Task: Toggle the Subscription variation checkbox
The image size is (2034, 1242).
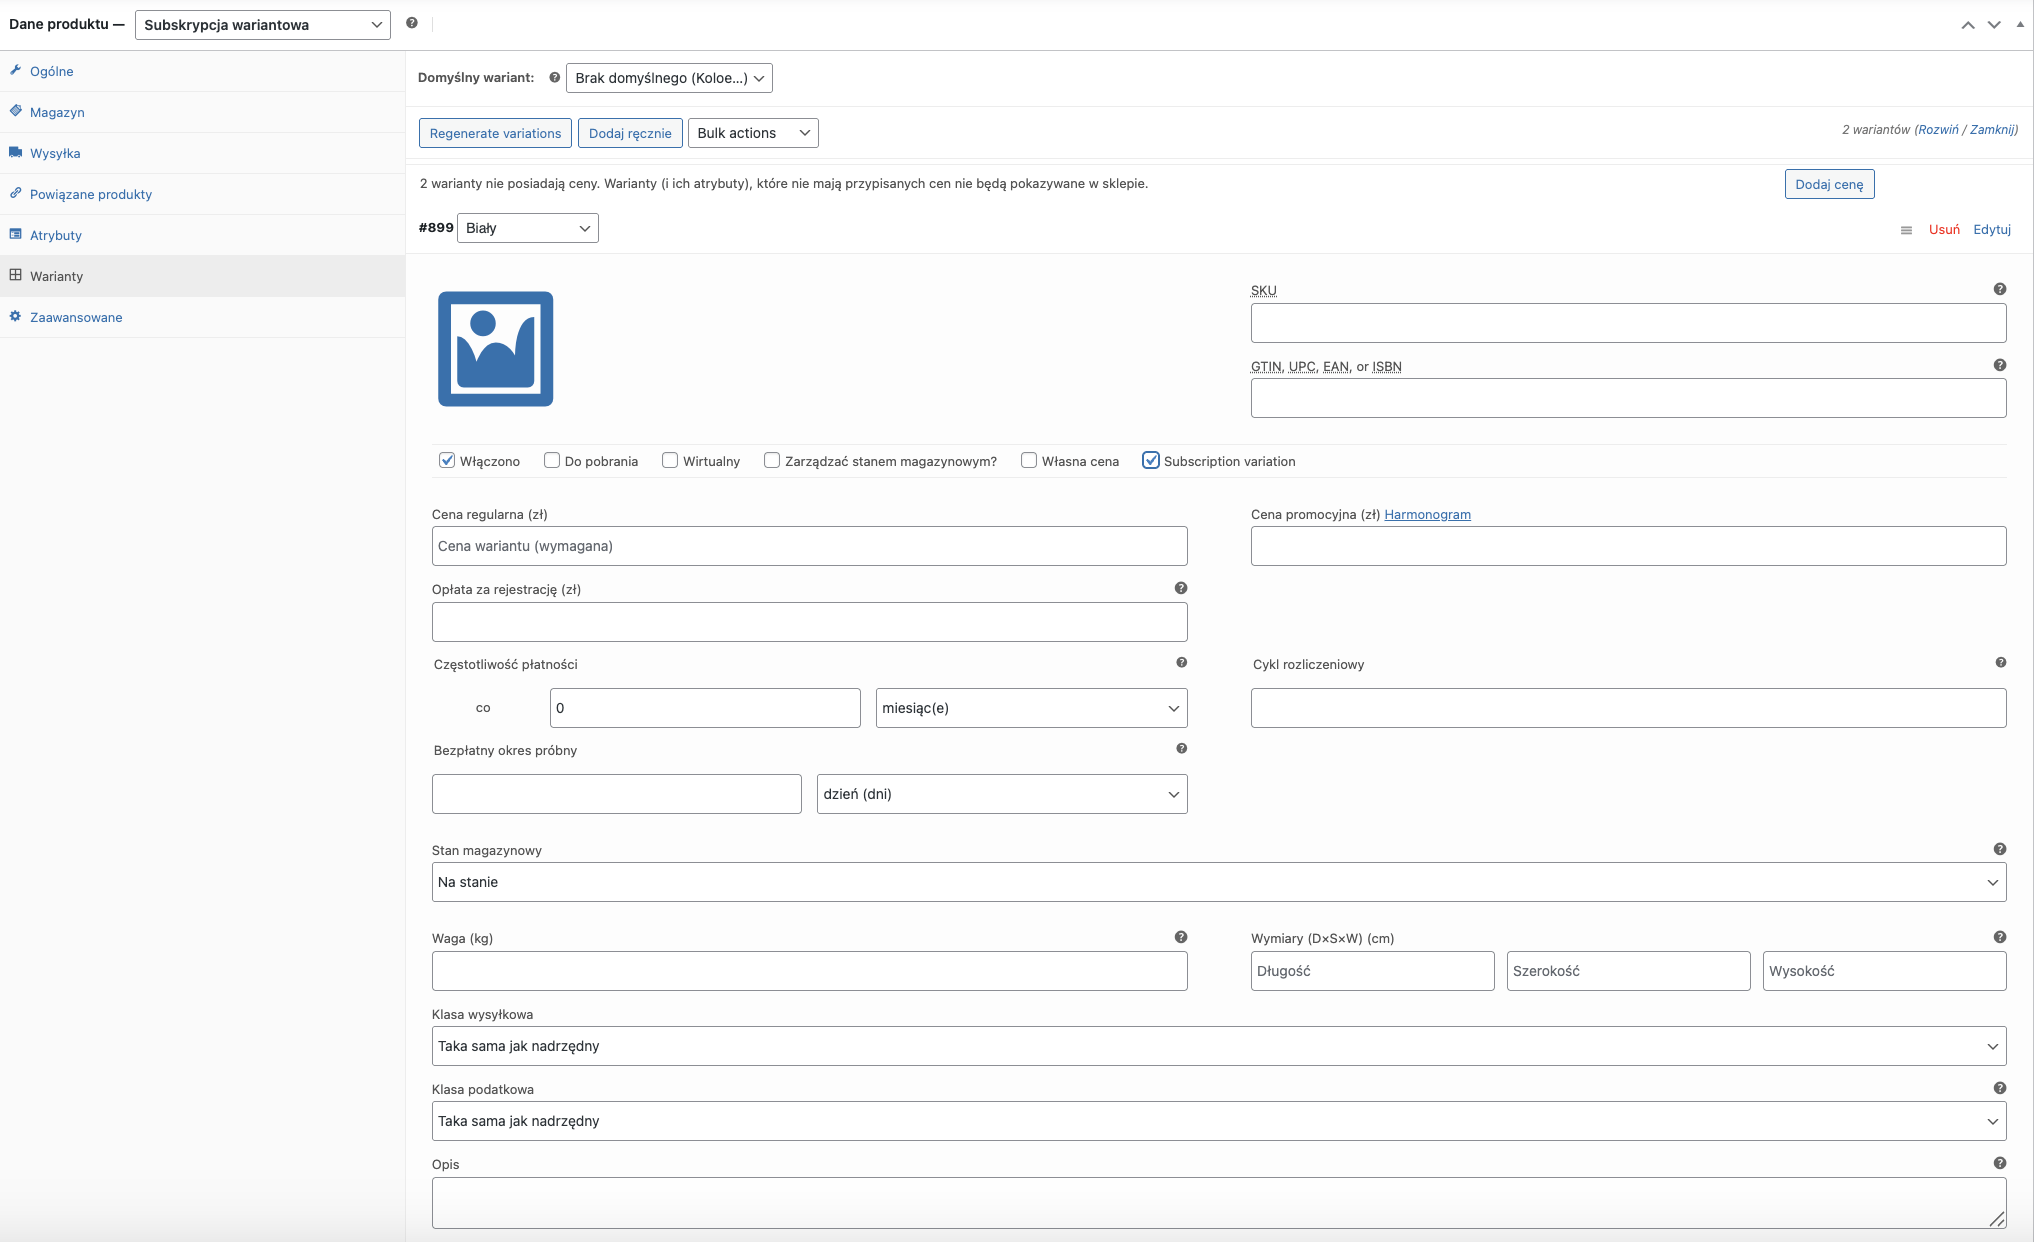Action: pyautogui.click(x=1151, y=460)
